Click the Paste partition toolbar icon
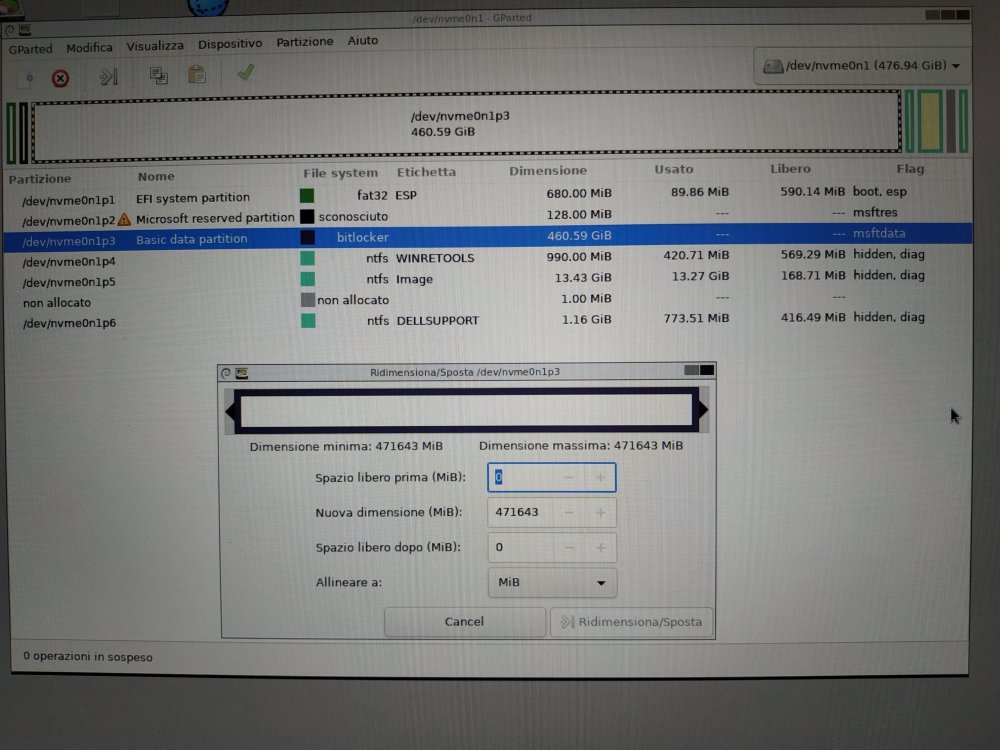 point(197,75)
